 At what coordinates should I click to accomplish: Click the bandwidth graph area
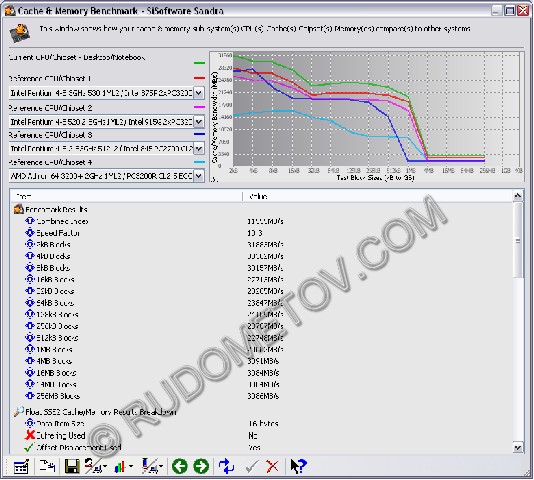[366, 116]
